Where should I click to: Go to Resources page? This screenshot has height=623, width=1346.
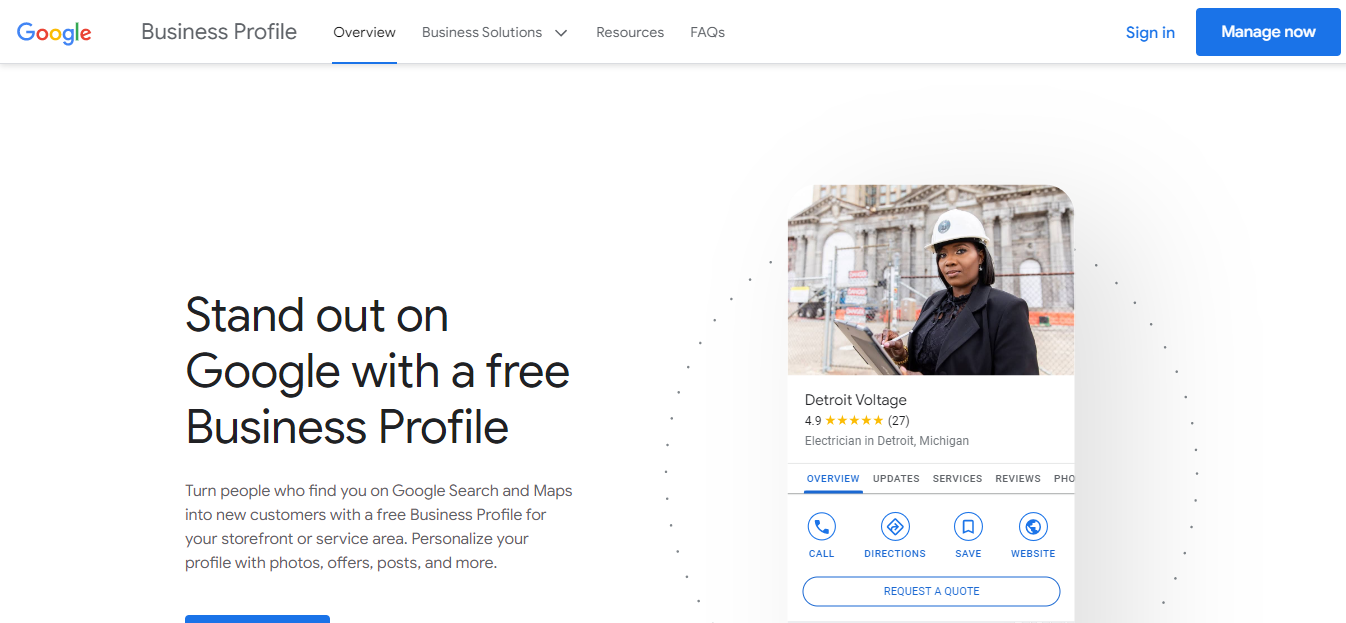pos(630,32)
